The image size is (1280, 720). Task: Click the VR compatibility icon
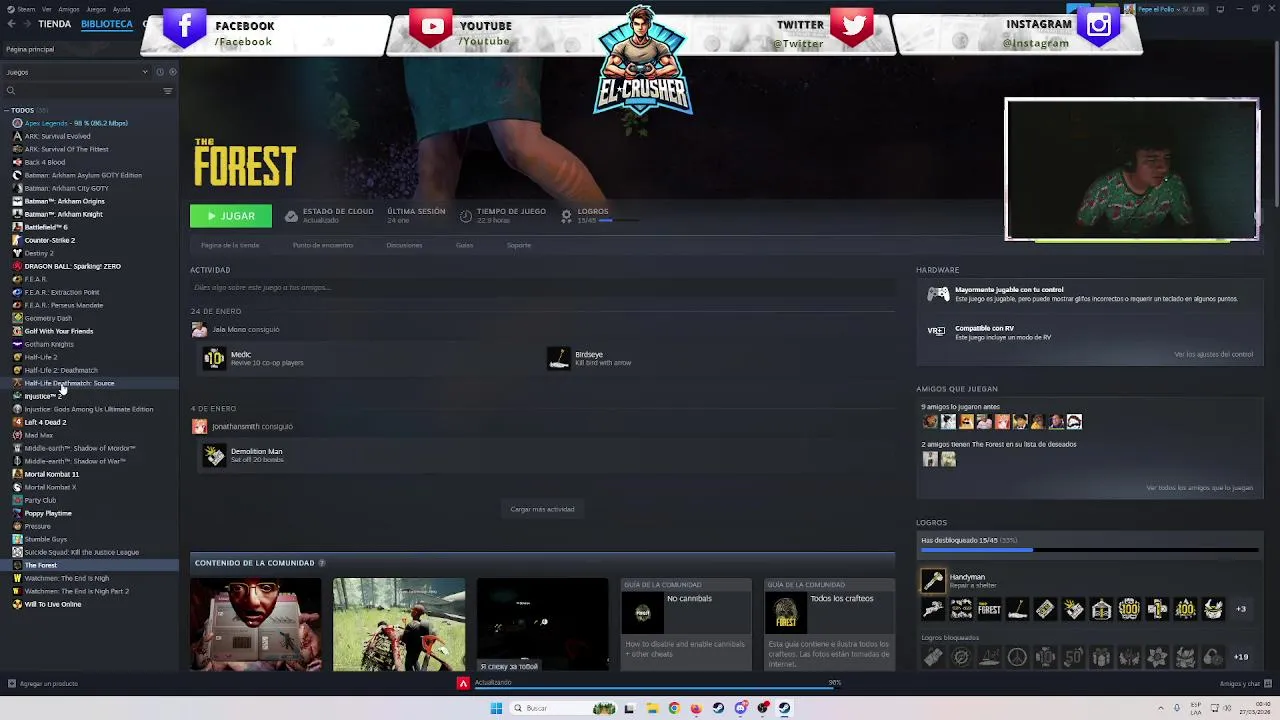(x=936, y=331)
